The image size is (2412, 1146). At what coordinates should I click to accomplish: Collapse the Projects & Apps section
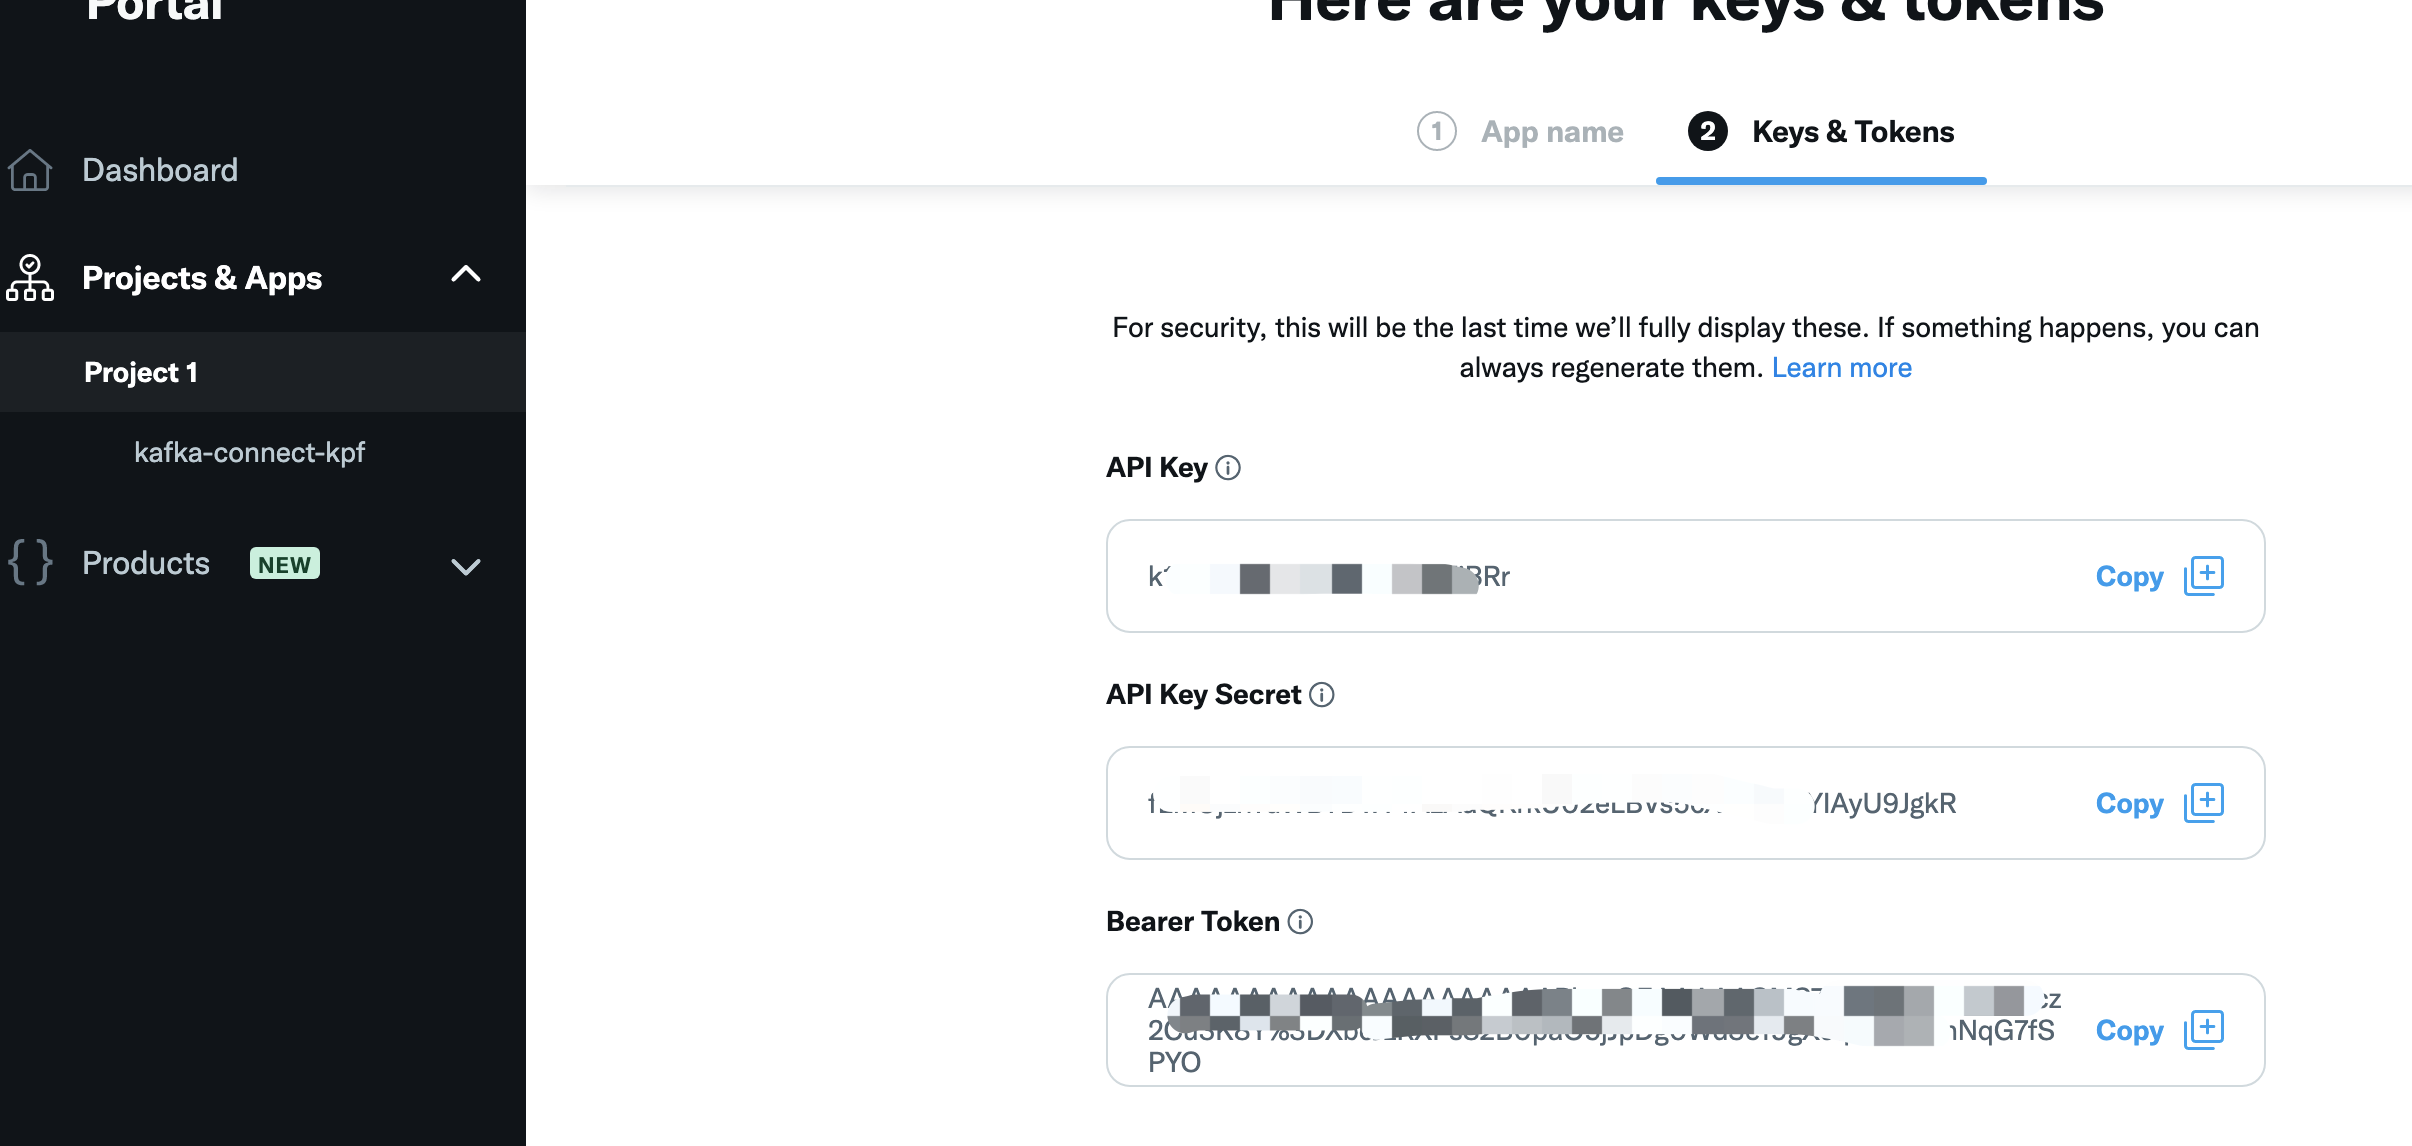pos(466,274)
